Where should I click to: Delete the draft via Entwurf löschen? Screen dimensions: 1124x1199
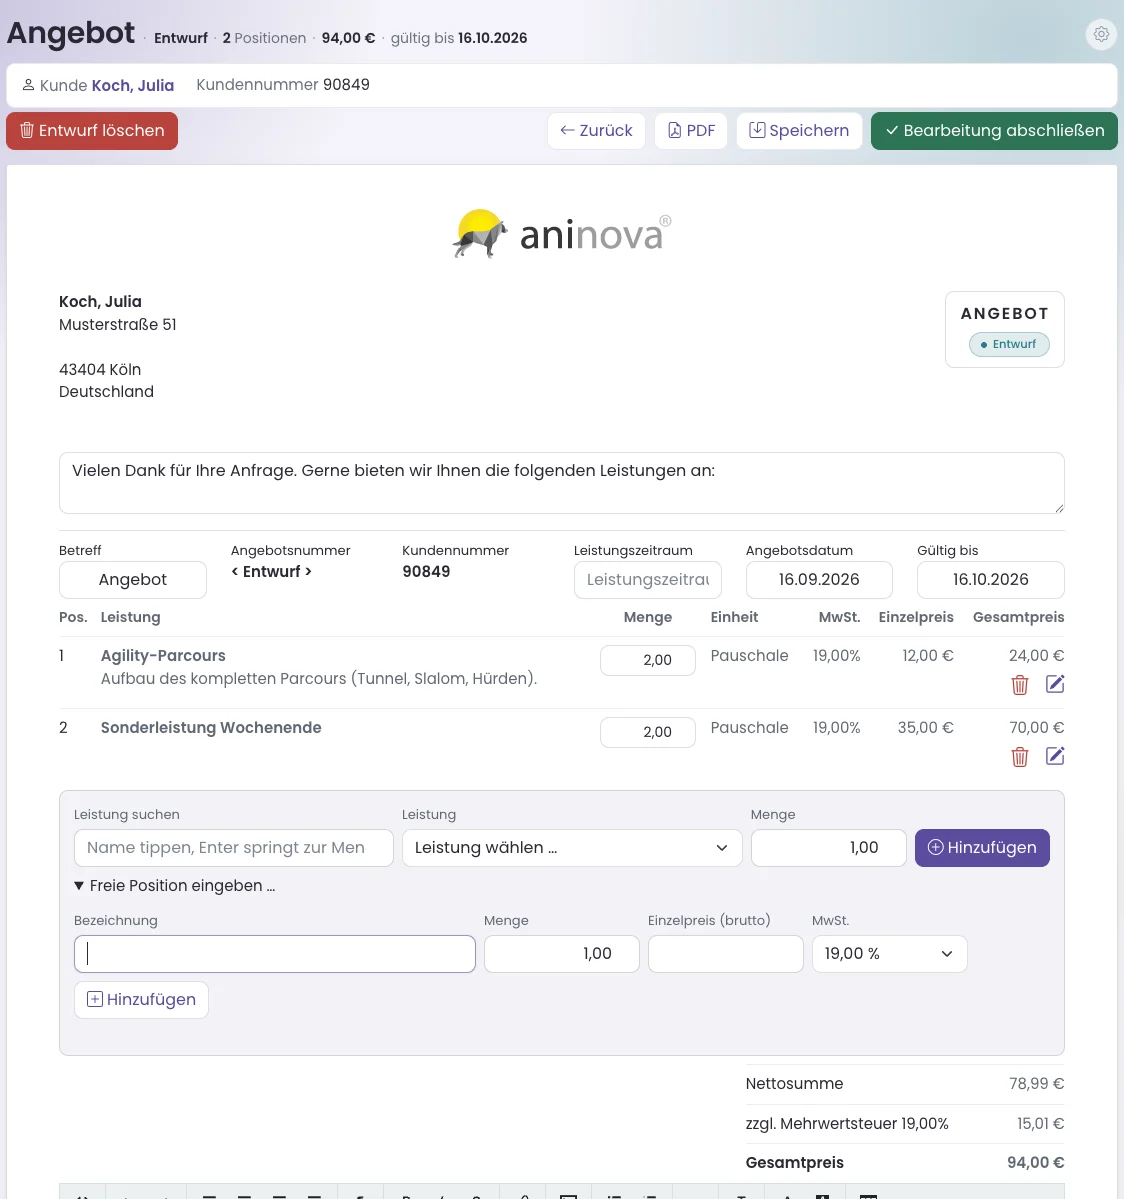pyautogui.click(x=92, y=131)
